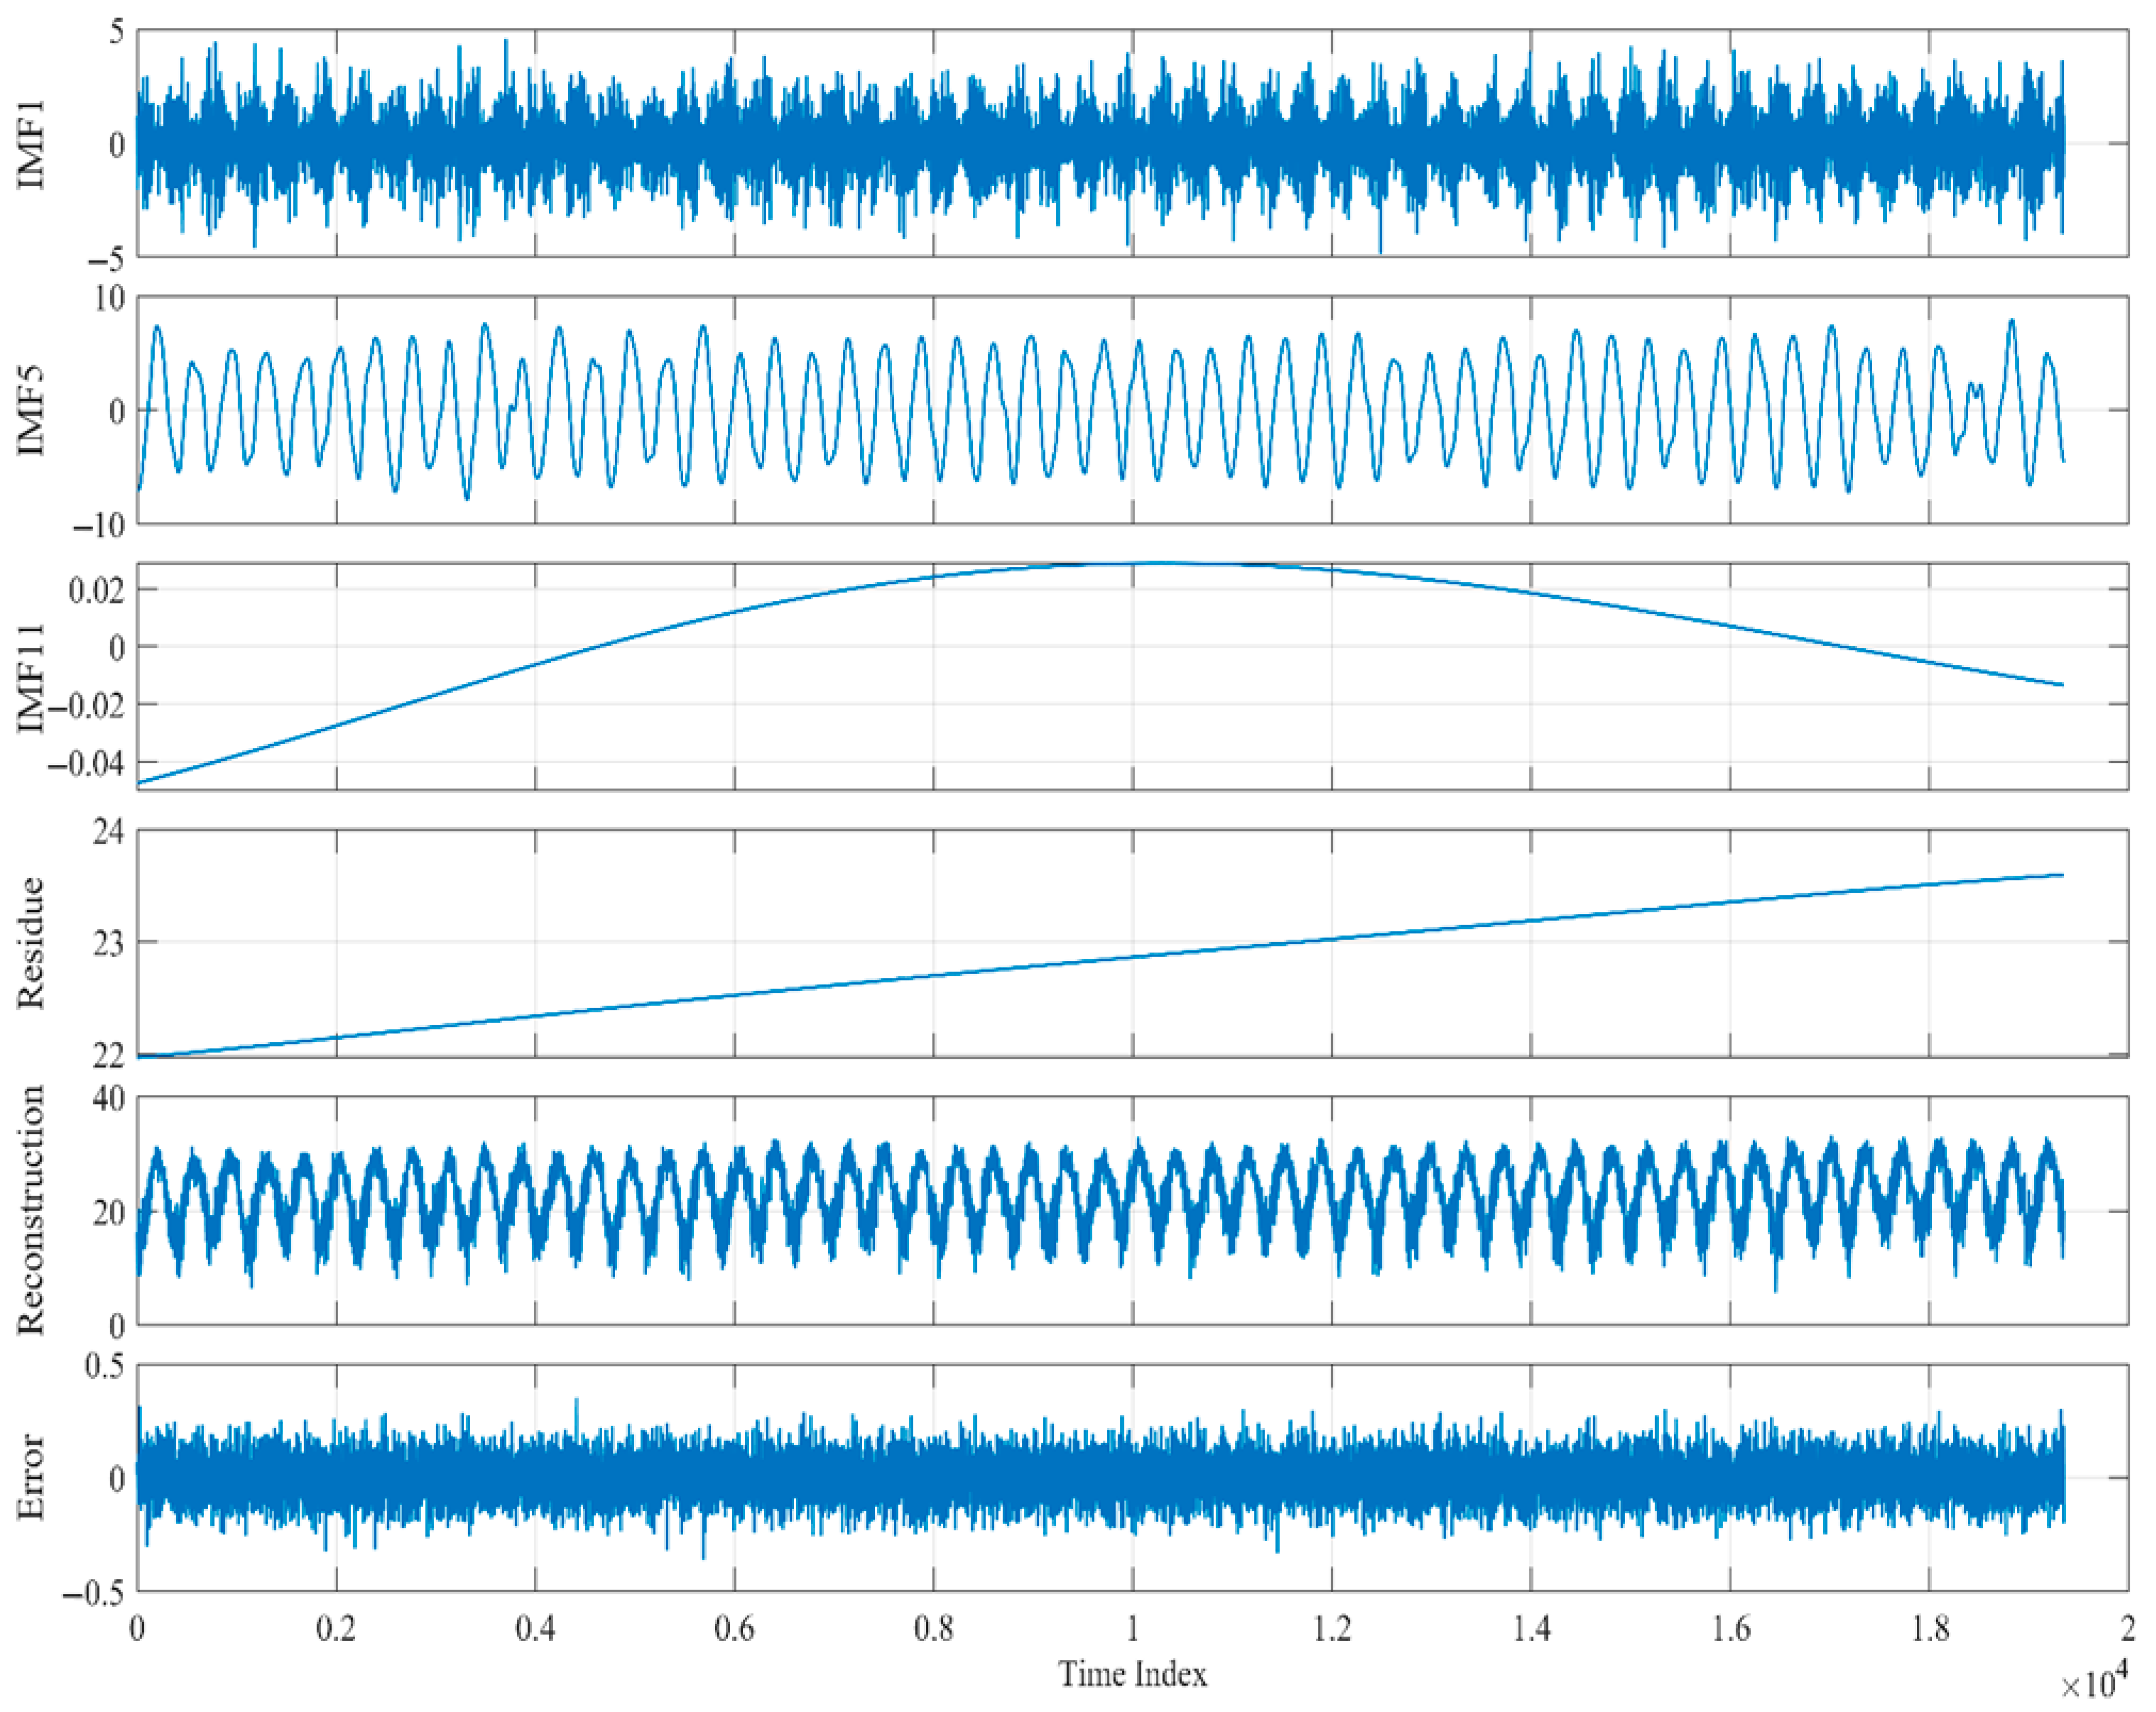Click the x-axis tick label 1.8

pyautogui.click(x=1929, y=1629)
